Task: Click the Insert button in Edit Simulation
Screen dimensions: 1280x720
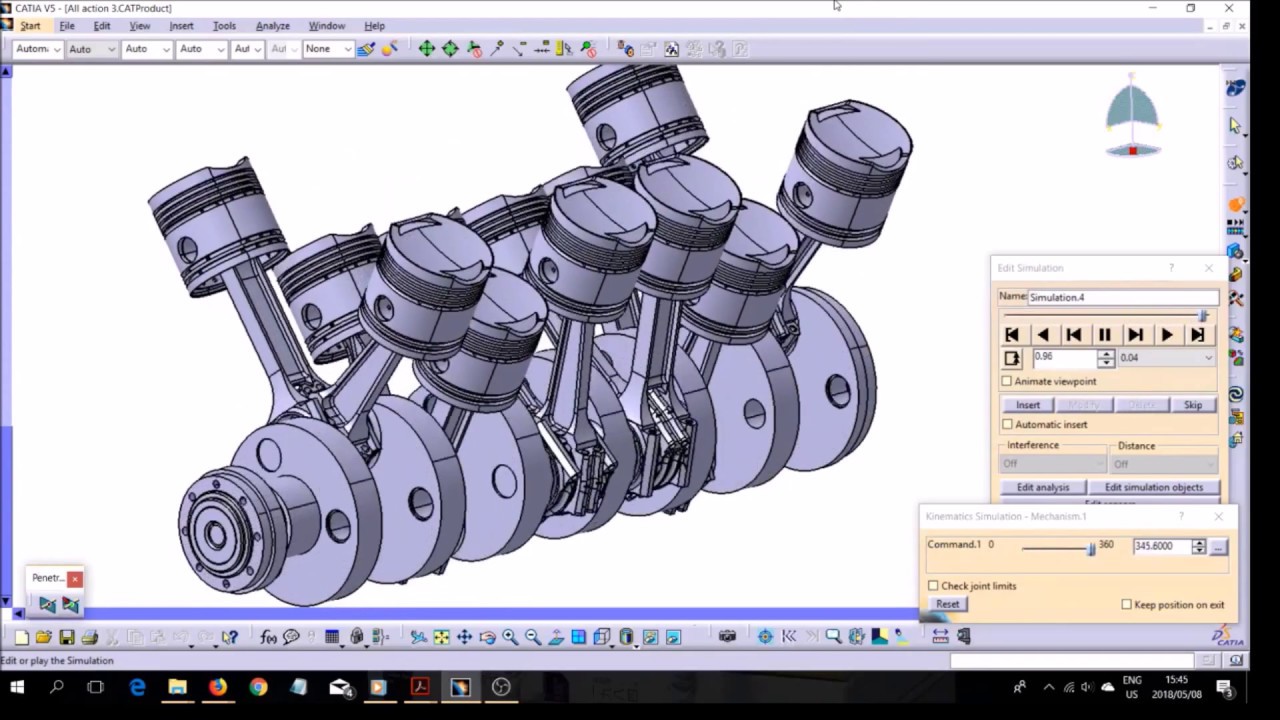Action: point(1028,405)
